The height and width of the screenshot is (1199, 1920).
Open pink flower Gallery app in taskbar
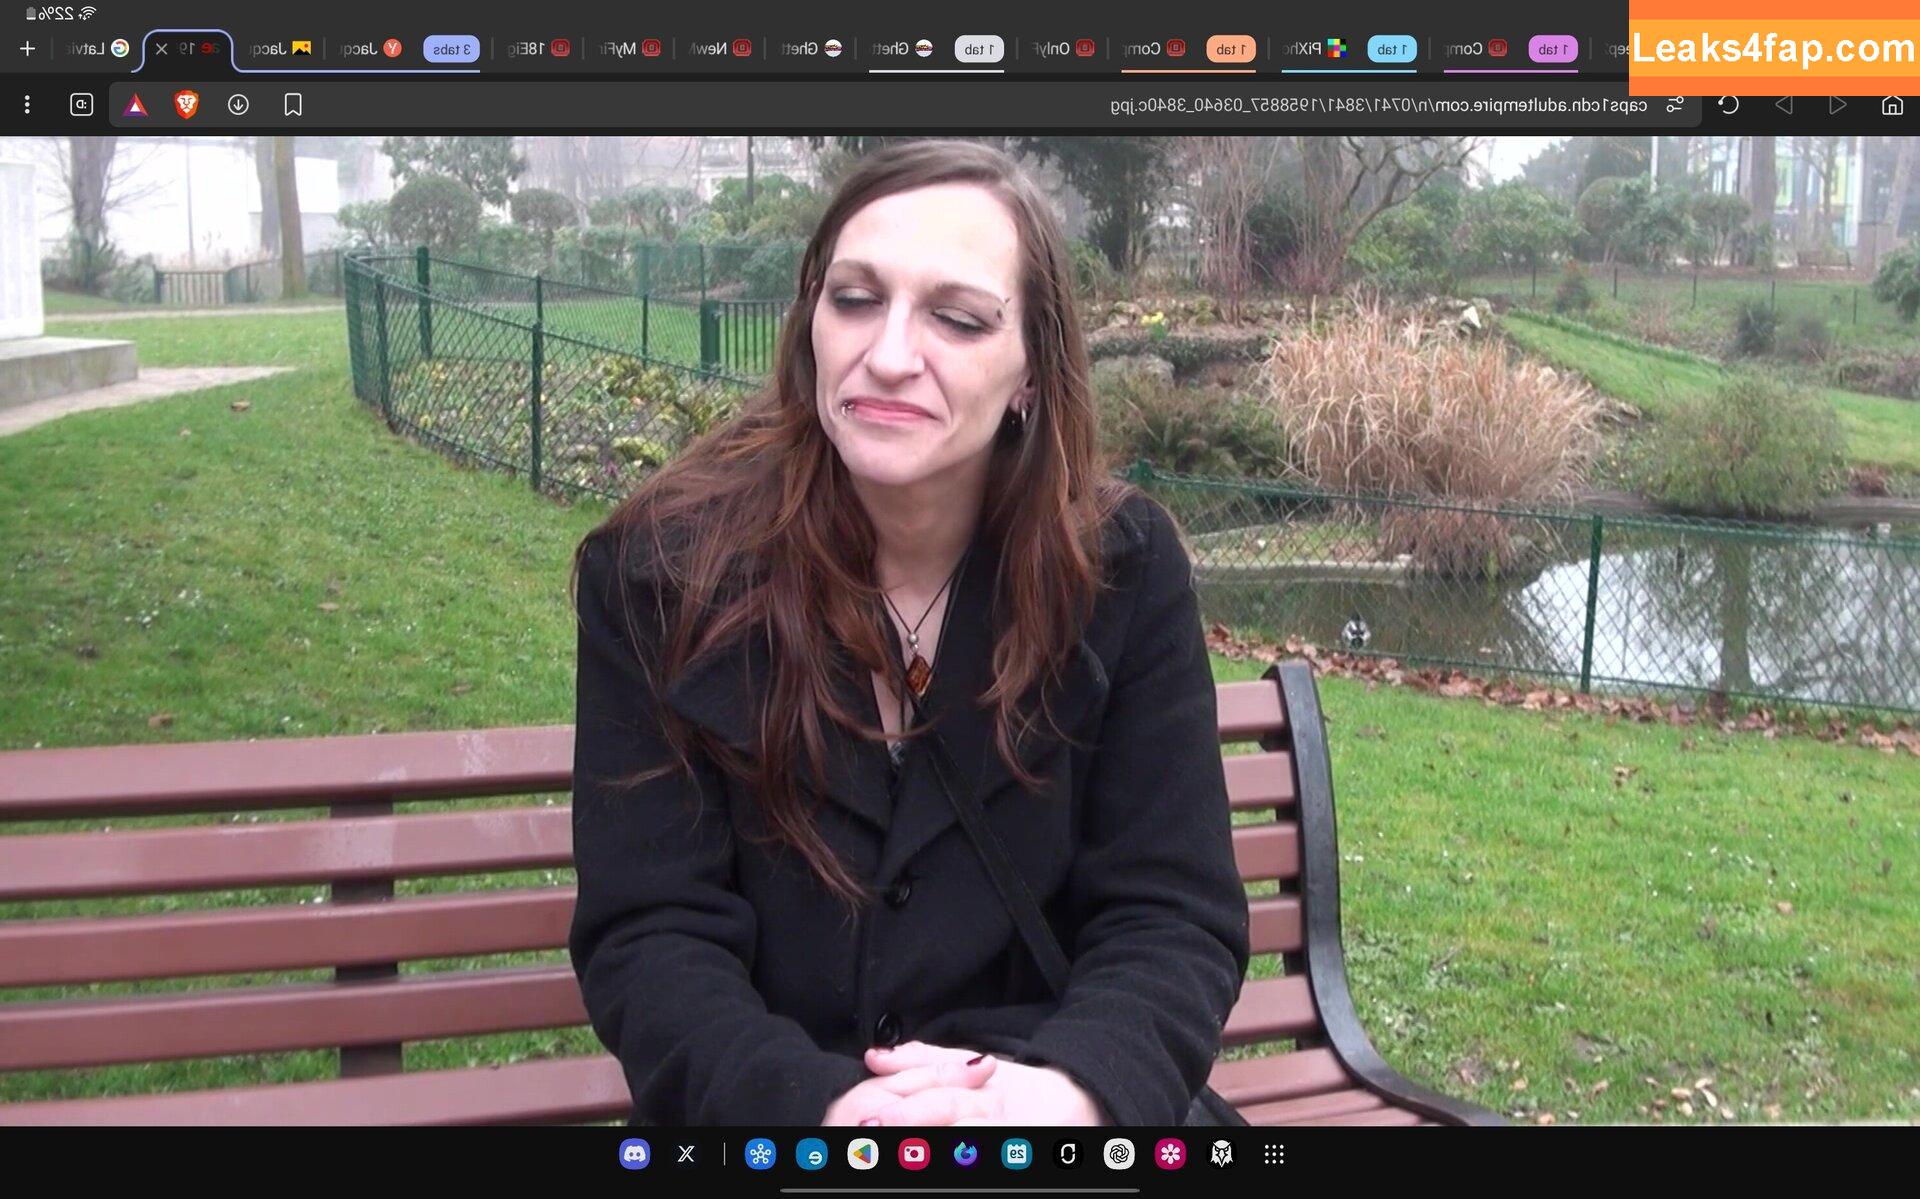(1170, 1154)
